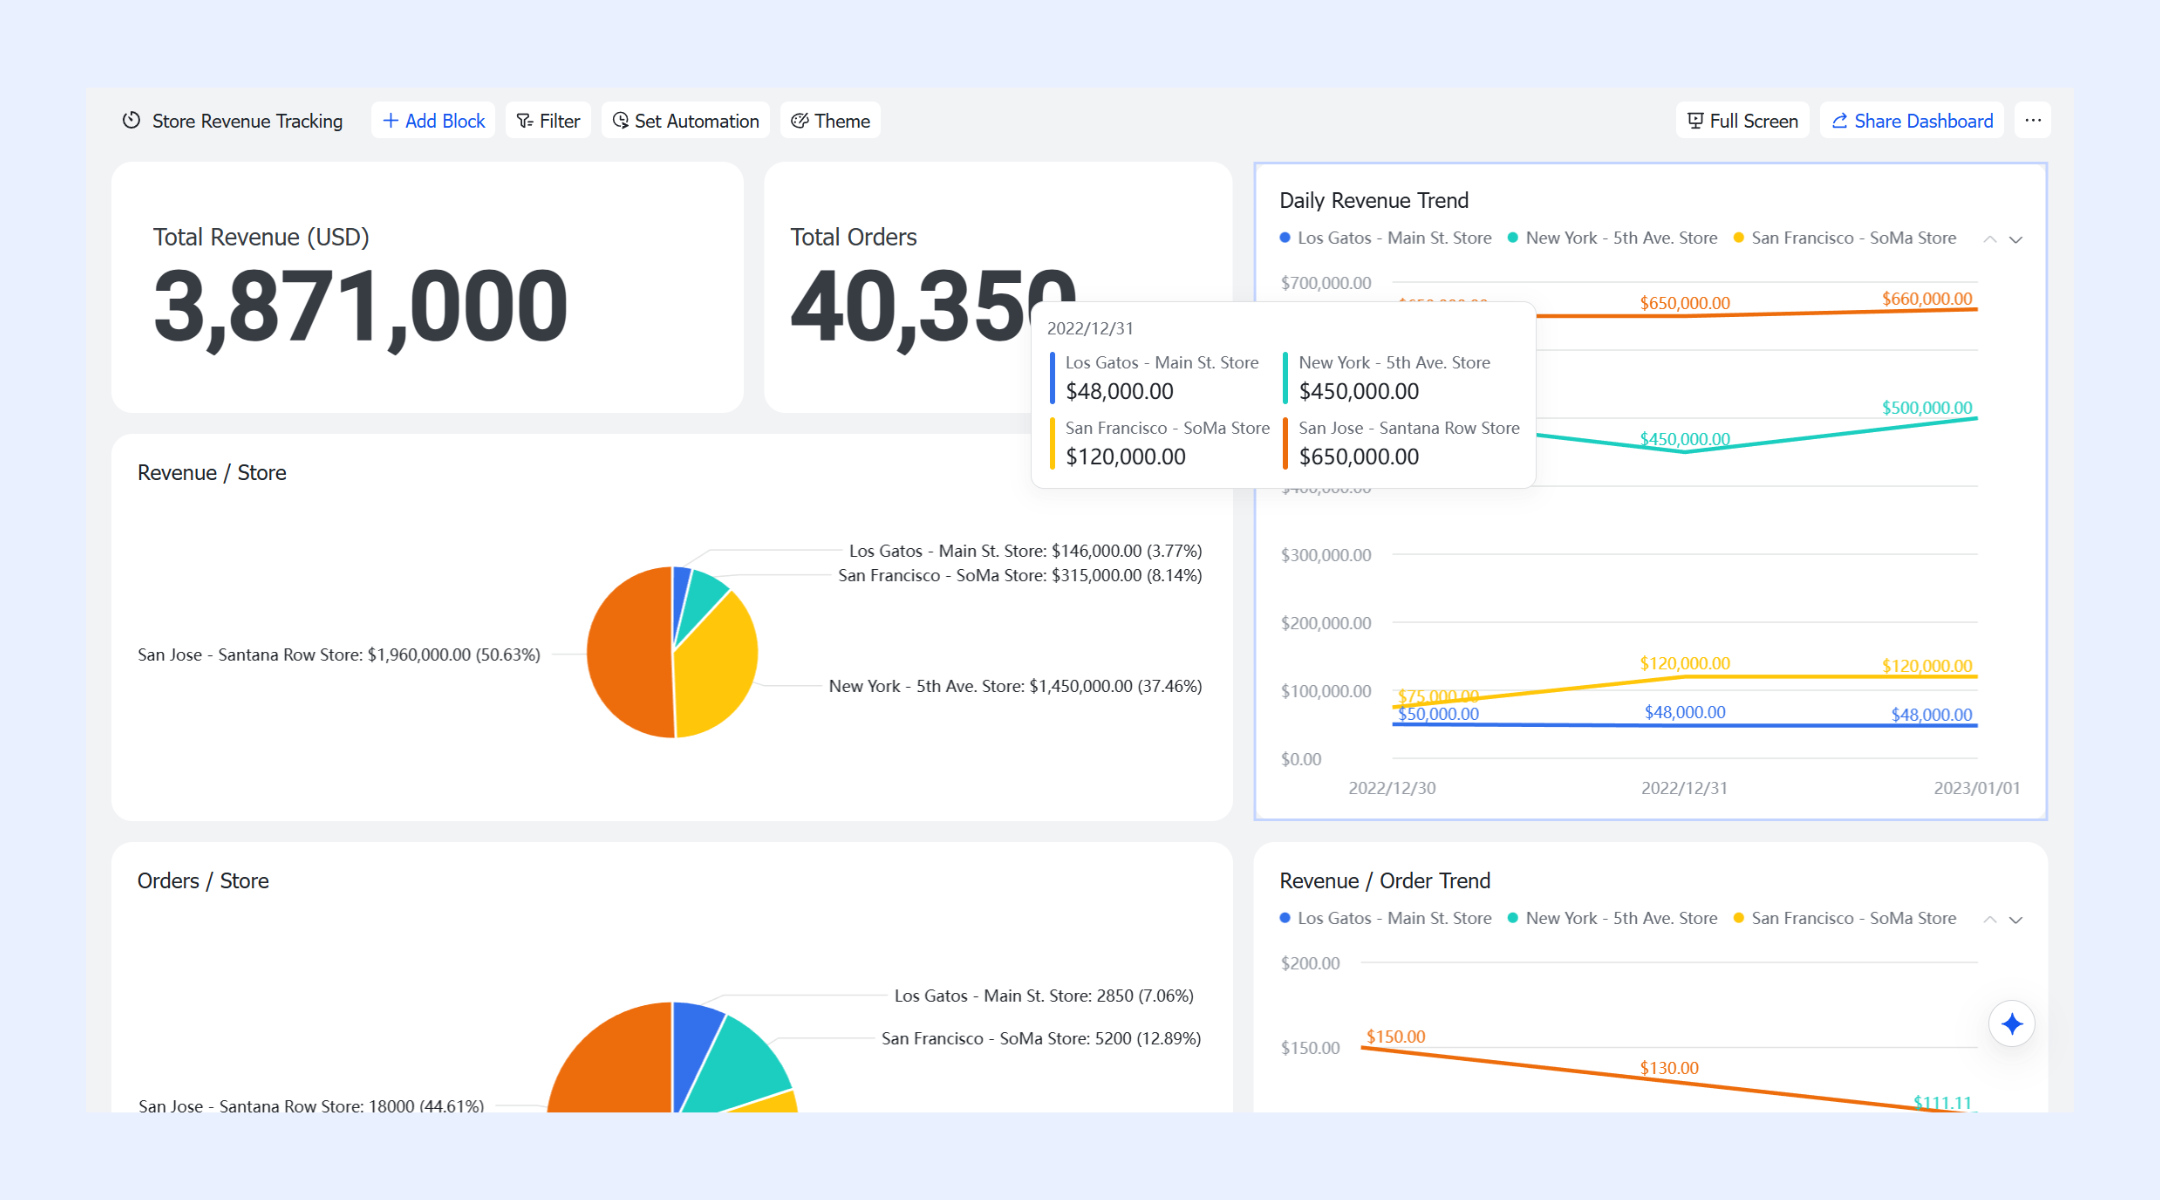This screenshot has height=1200, width=2160.
Task: Toggle San Francisco series in Daily Revenue legend
Action: coord(1845,238)
